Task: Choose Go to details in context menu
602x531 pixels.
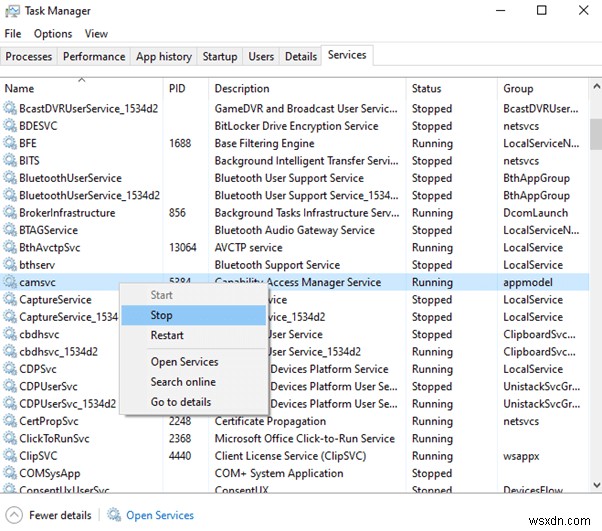Action: pos(194,402)
